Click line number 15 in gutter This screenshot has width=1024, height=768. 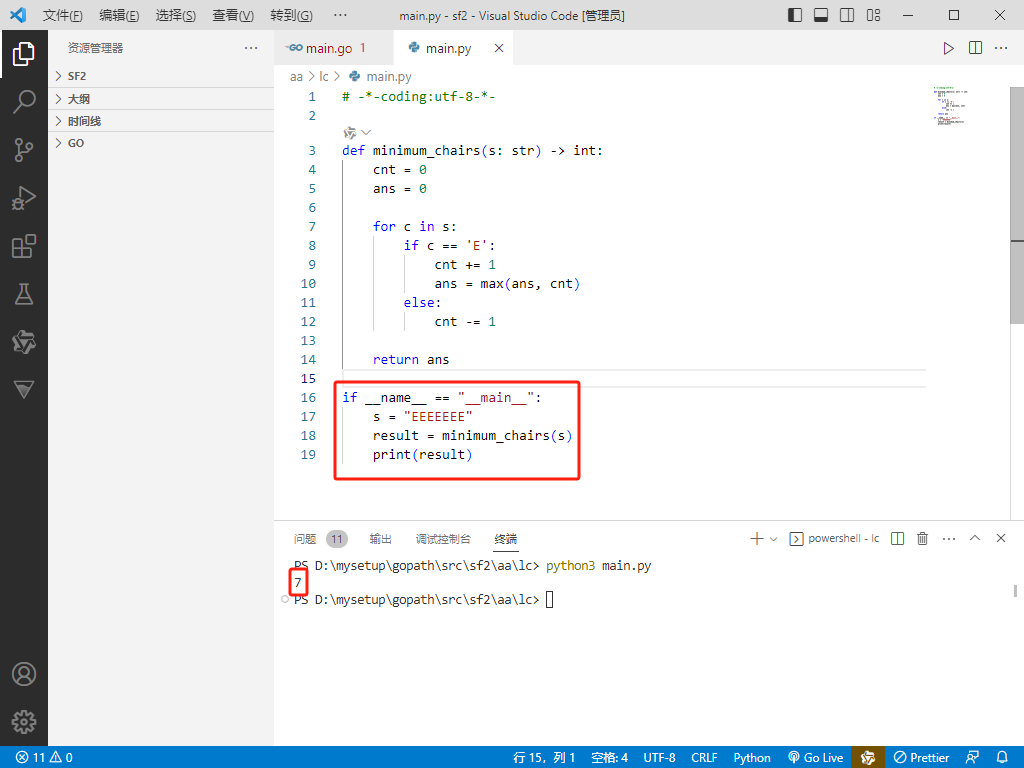click(308, 379)
